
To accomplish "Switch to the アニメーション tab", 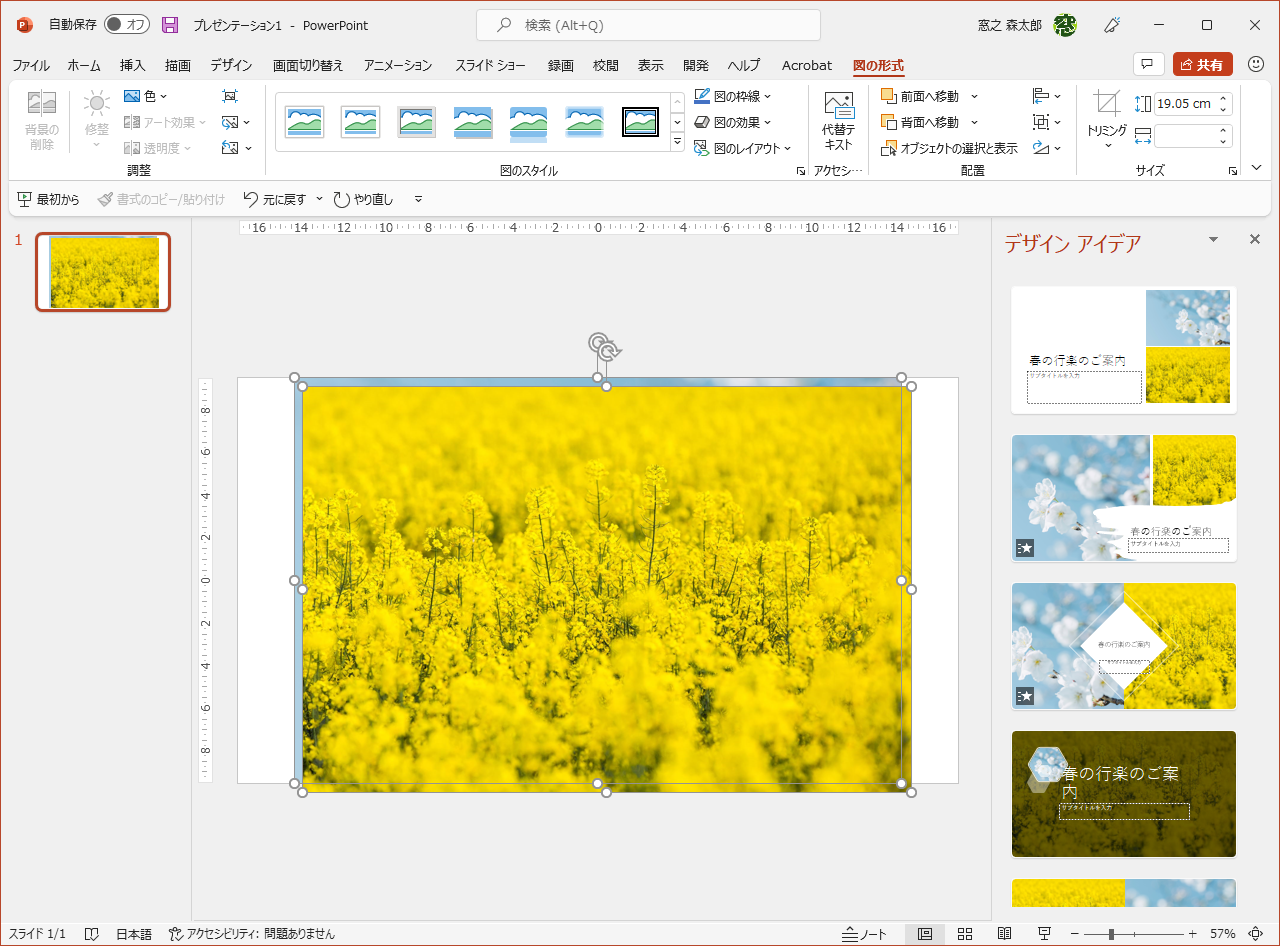I will tap(398, 65).
